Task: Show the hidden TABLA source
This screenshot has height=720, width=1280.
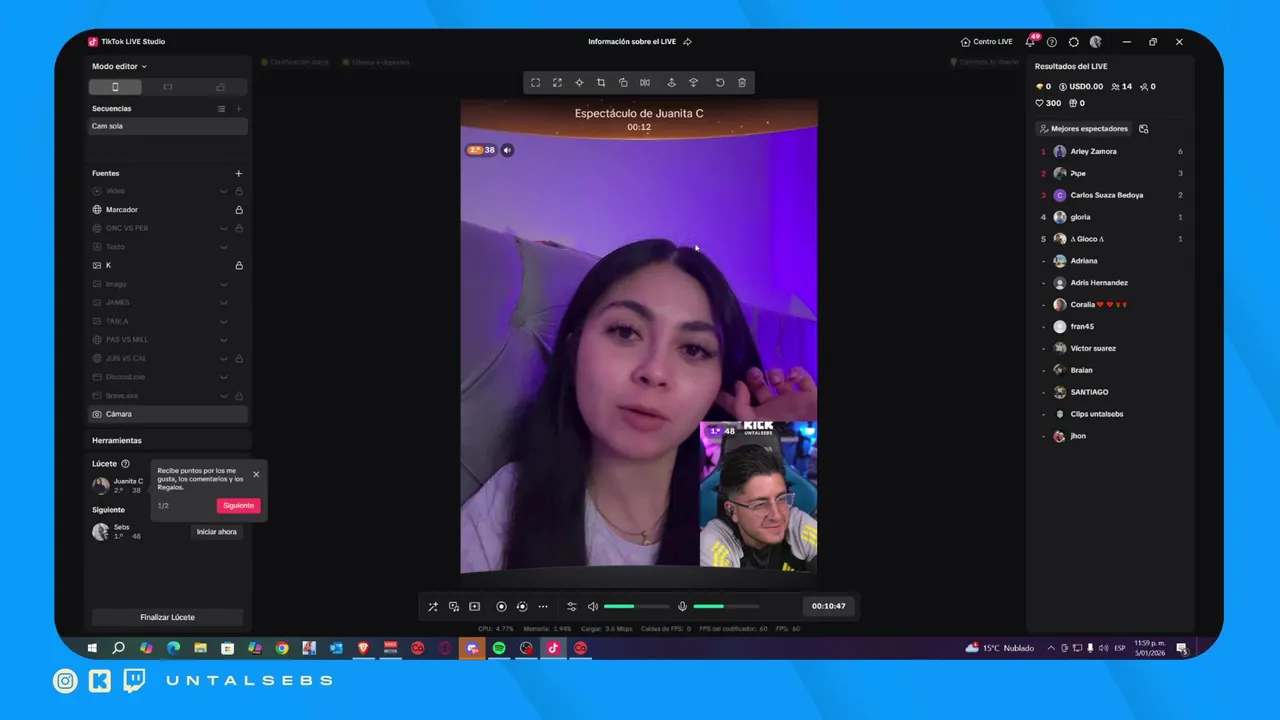Action: pos(224,321)
